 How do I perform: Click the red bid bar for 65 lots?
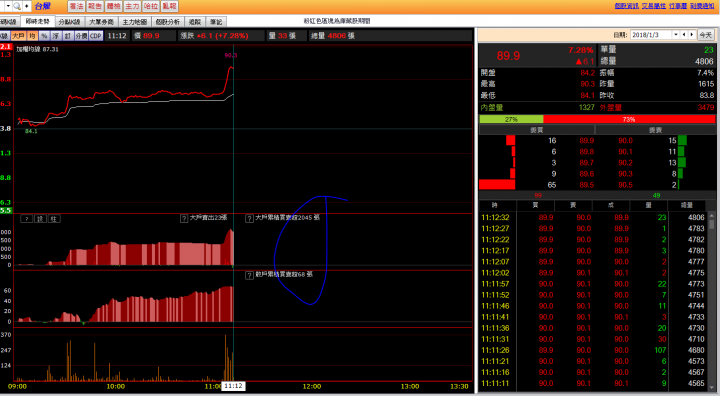pyautogui.click(x=497, y=185)
